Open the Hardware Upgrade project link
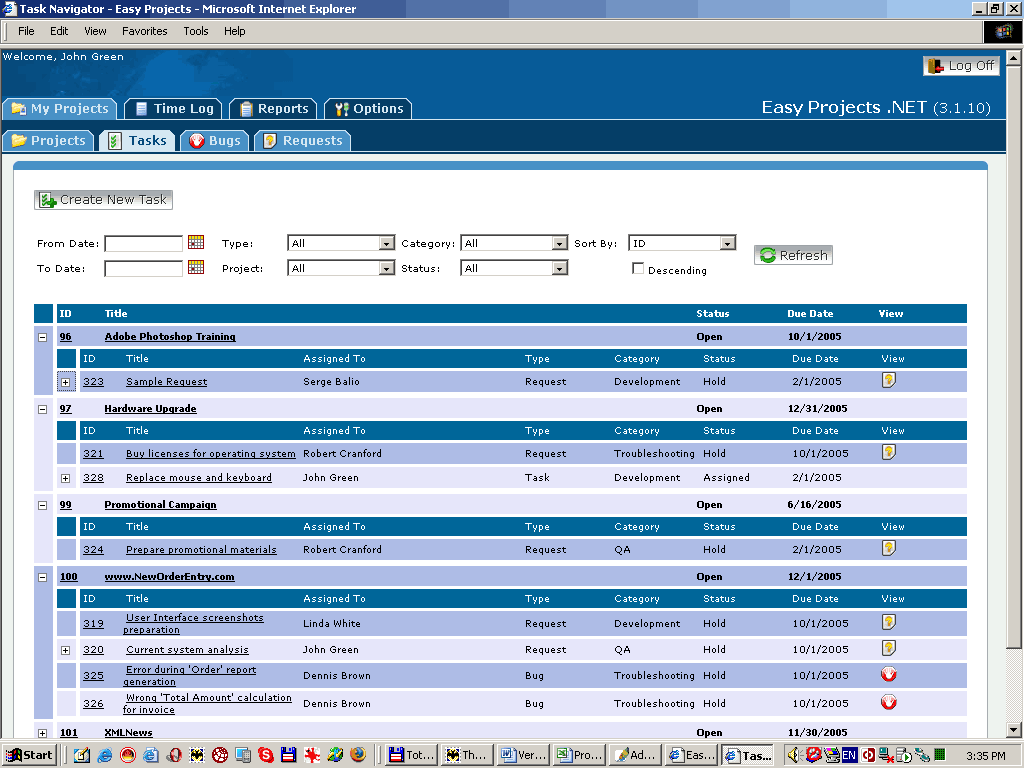This screenshot has height=768, width=1024. 150,409
